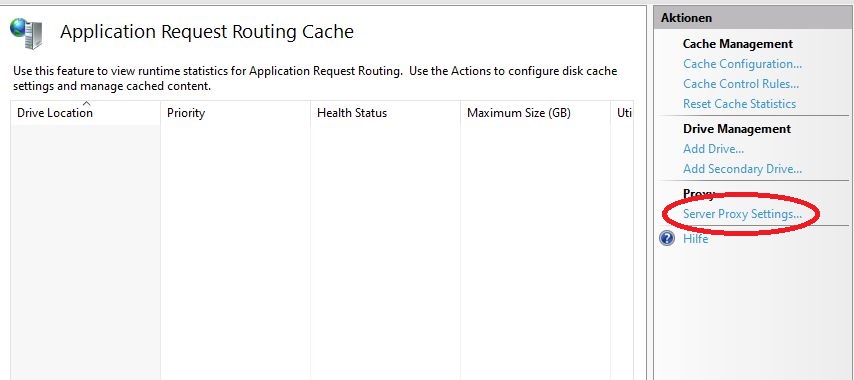Click the Application Request Routing globe server icon
The width and height of the screenshot is (854, 380).
tap(26, 33)
